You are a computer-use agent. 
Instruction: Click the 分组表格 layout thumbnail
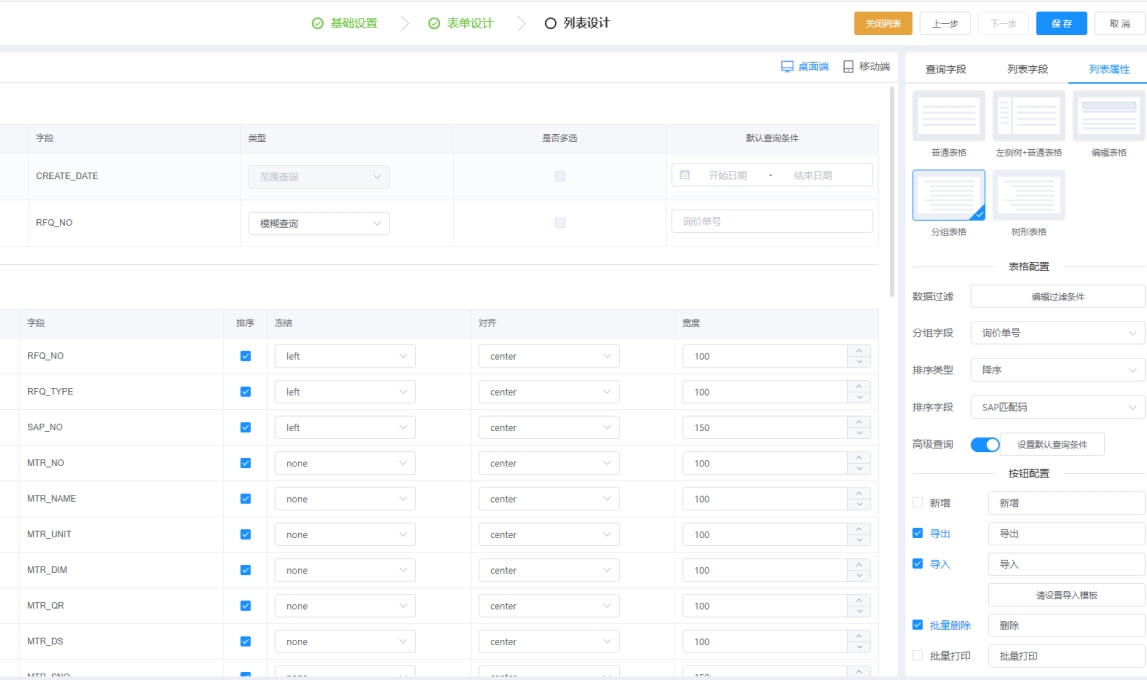[x=948, y=195]
